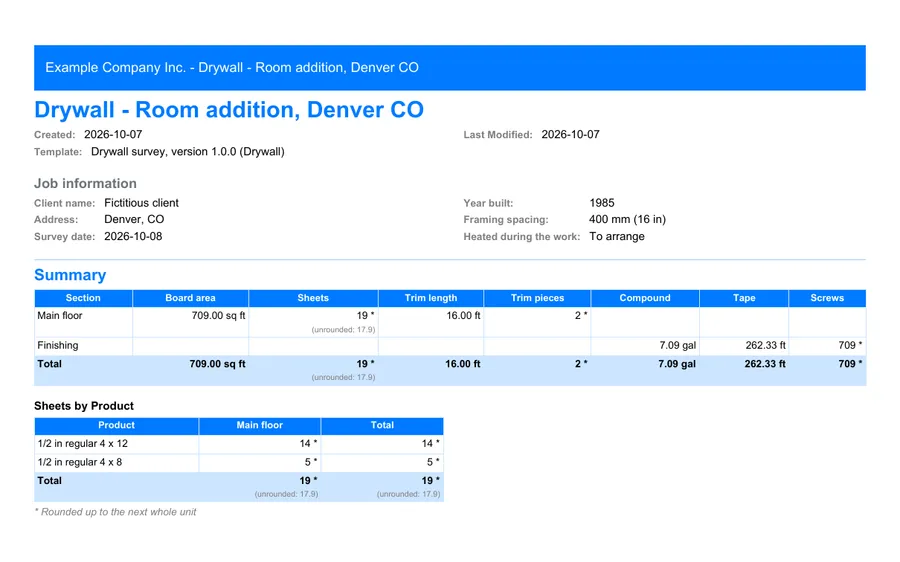Click the 'Board area' column header
This screenshot has width=900, height=562.
[x=191, y=298]
